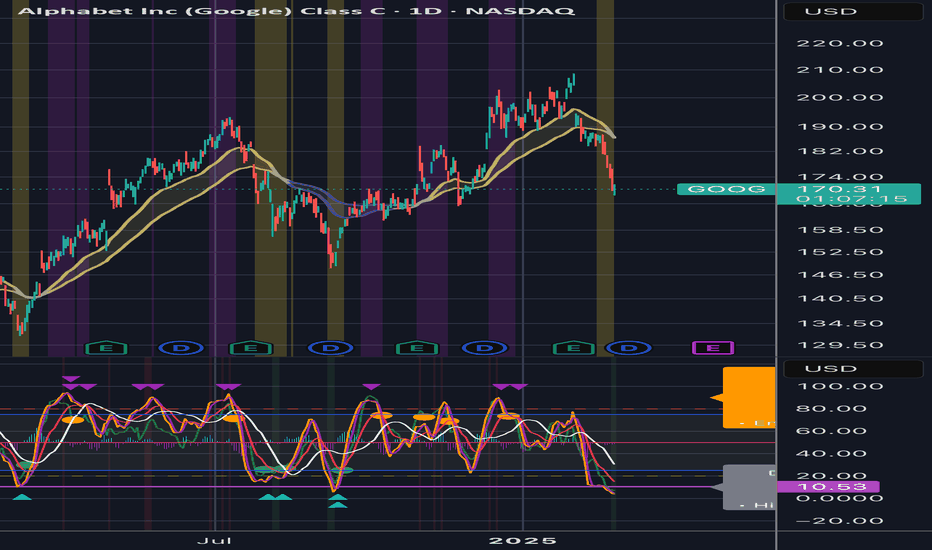Click the gray label box on the indicator pane

[x=749, y=488]
